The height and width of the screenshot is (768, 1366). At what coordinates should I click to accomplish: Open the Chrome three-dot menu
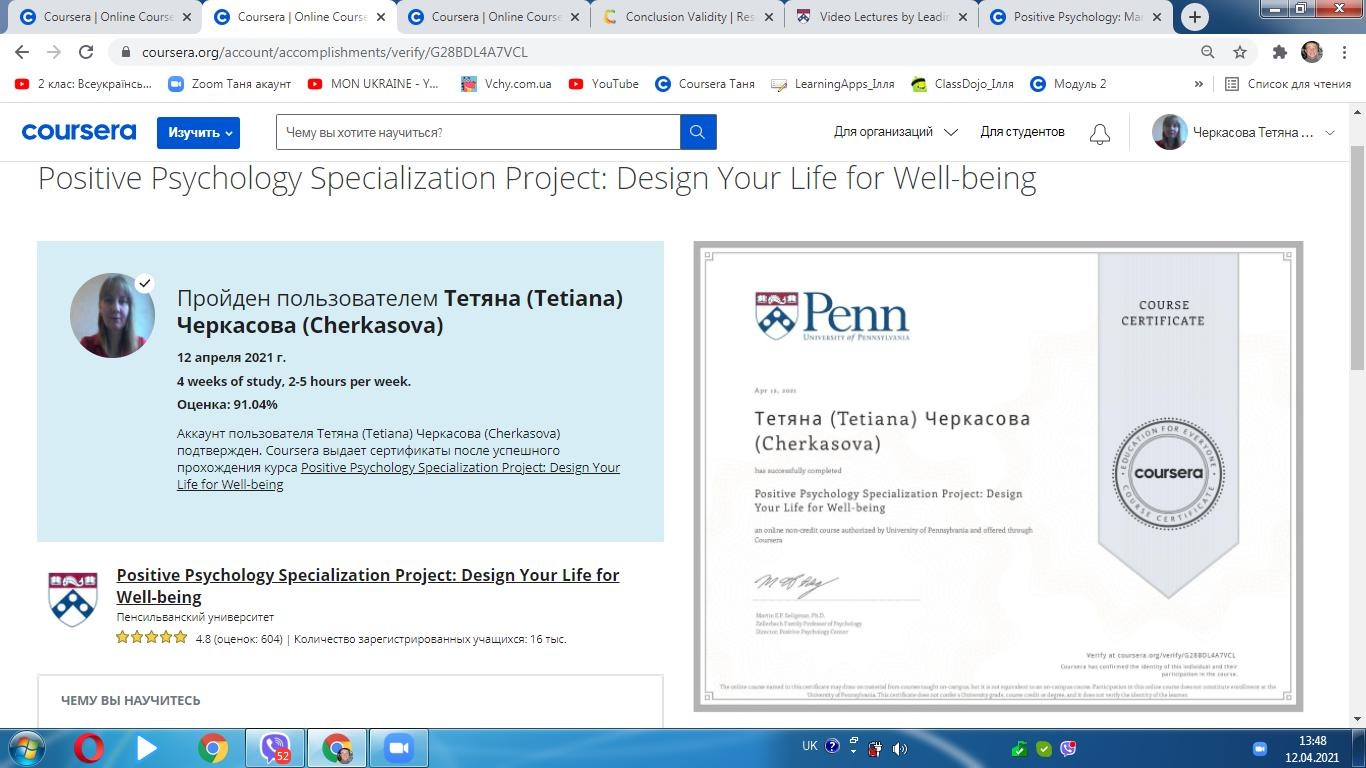click(x=1343, y=52)
